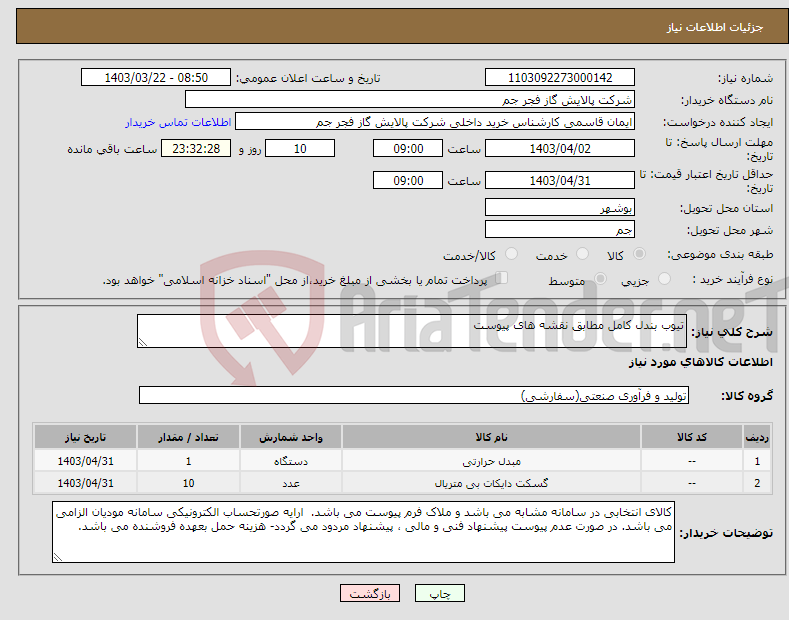The height and width of the screenshot is (620, 789).
Task: Click the delivery province field بوشهر
Action: point(560,207)
